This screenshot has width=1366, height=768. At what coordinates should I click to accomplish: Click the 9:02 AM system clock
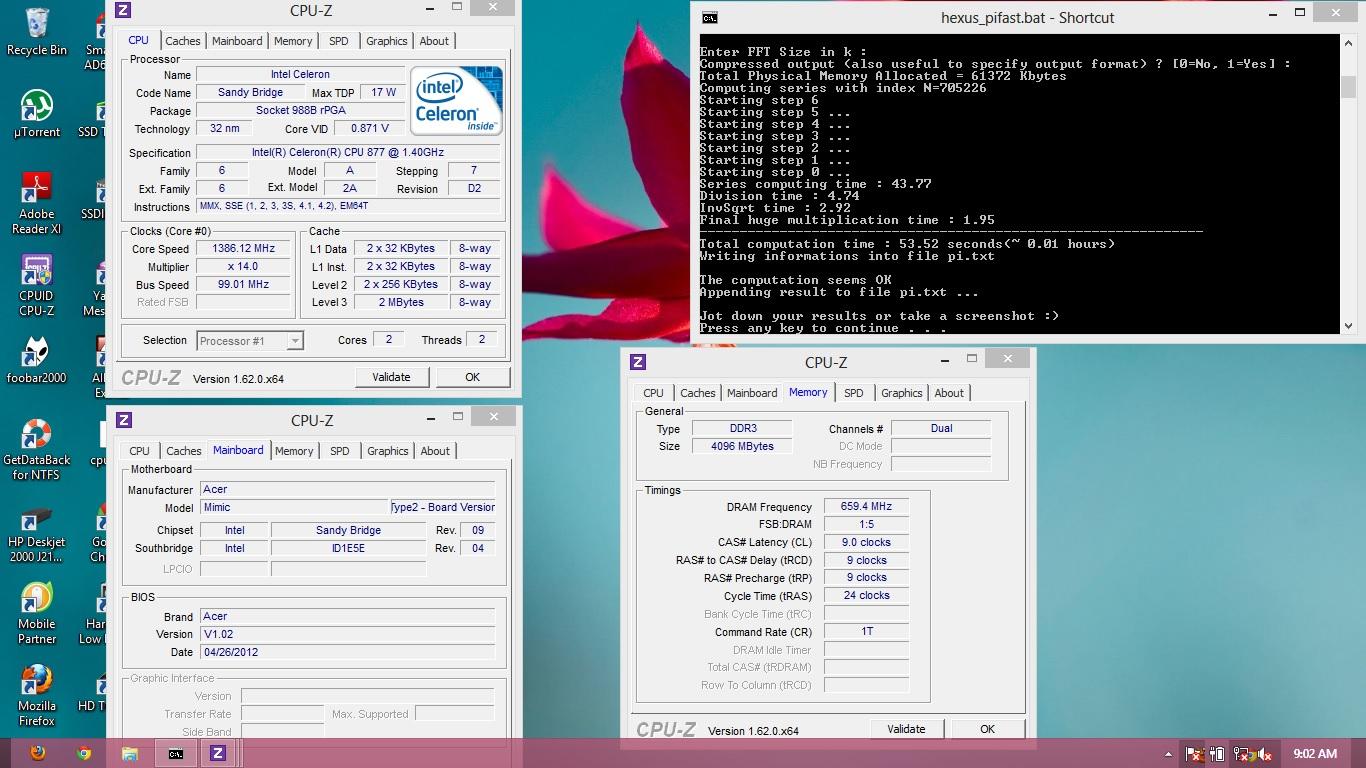(1315, 754)
